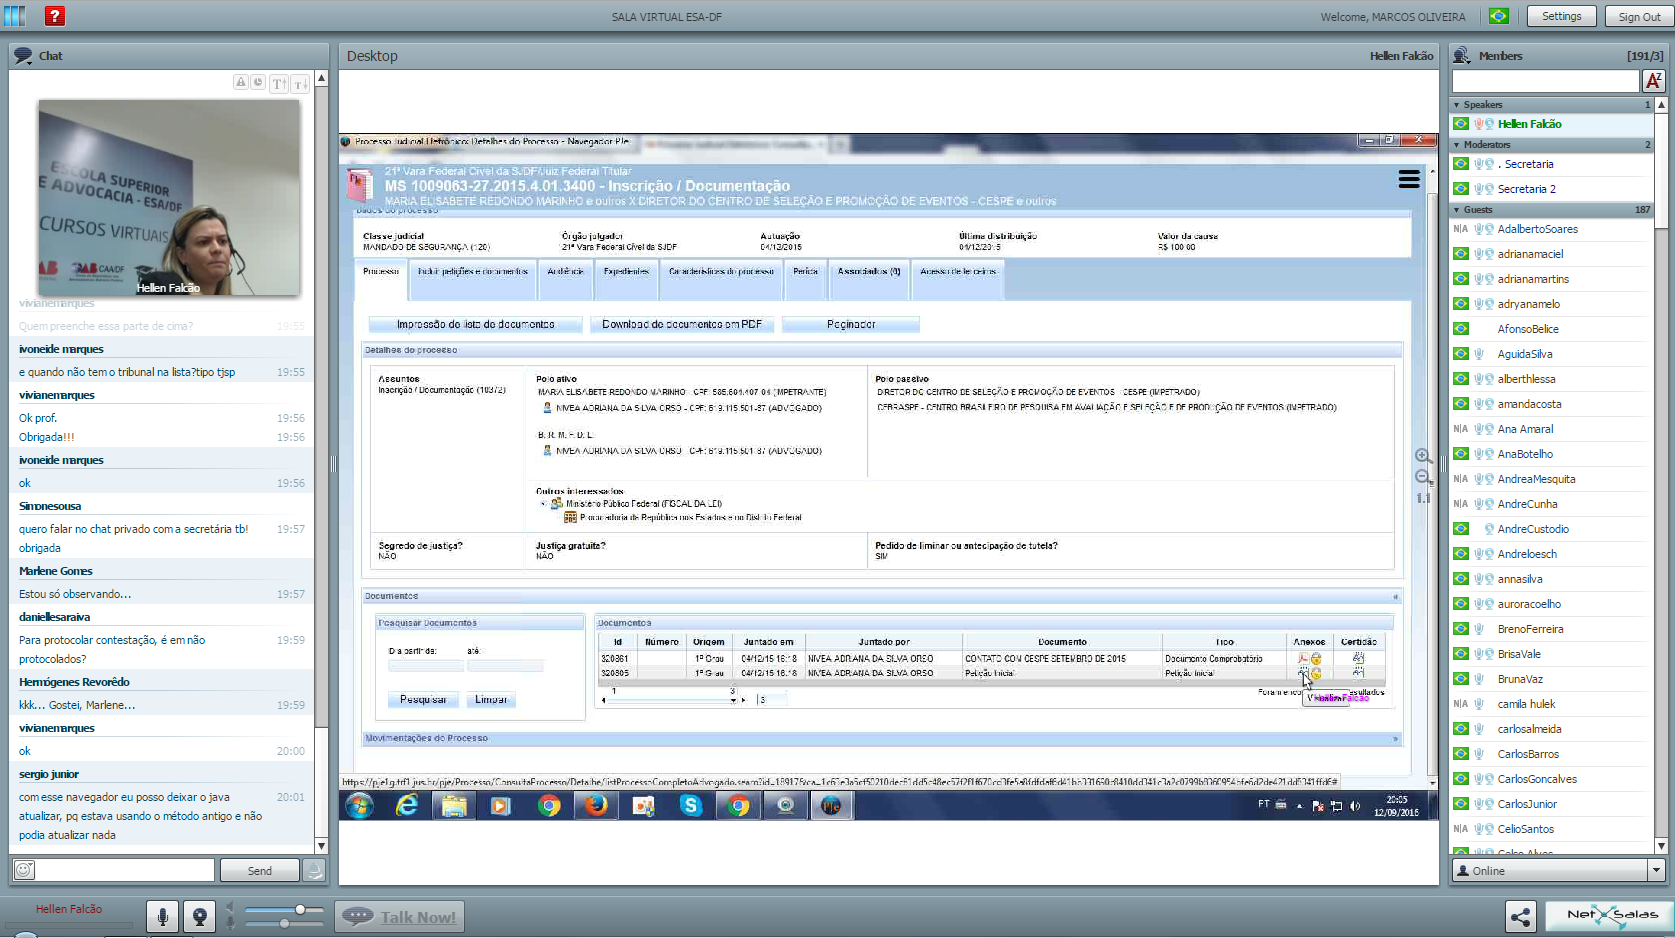Toggle the microphone button
1675x938 pixels.
(x=162, y=916)
